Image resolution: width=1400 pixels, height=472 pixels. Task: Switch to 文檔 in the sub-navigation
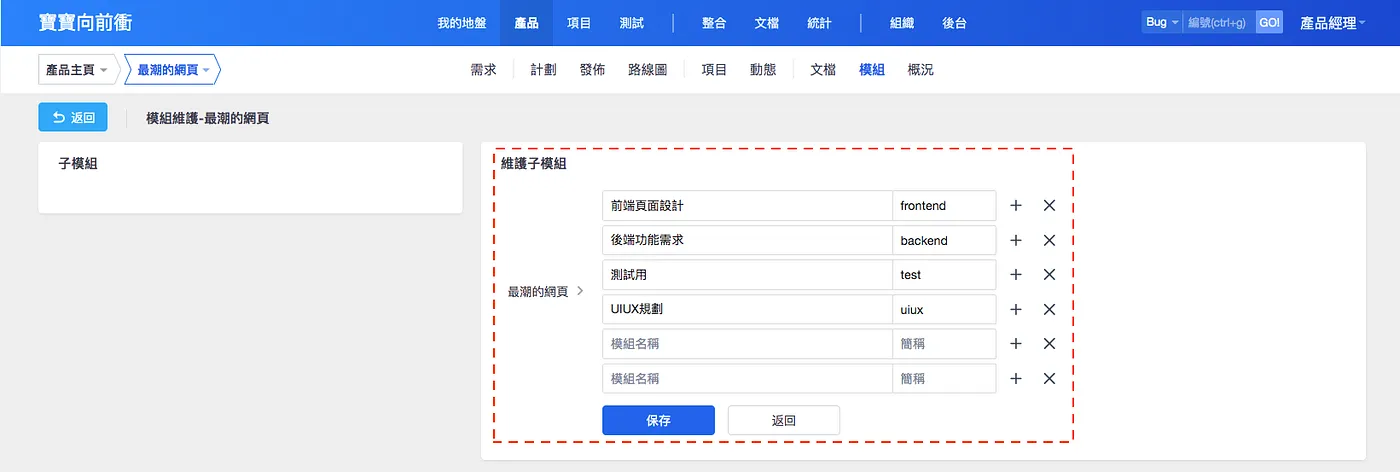(823, 70)
